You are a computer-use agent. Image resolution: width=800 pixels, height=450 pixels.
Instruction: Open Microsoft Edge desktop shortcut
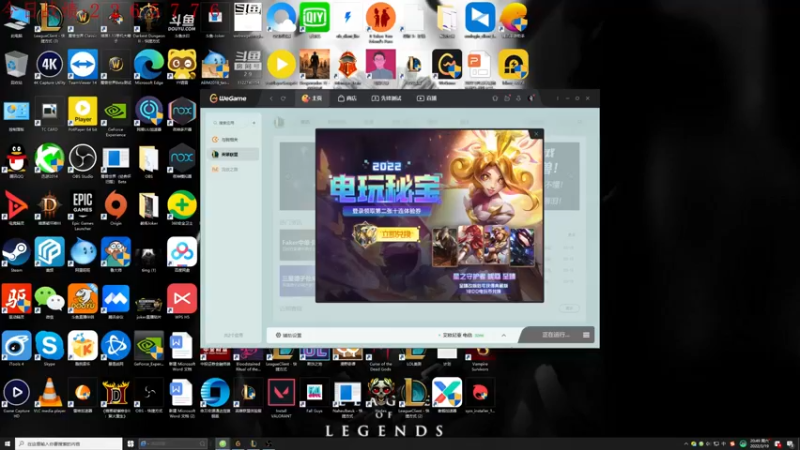tap(148, 67)
